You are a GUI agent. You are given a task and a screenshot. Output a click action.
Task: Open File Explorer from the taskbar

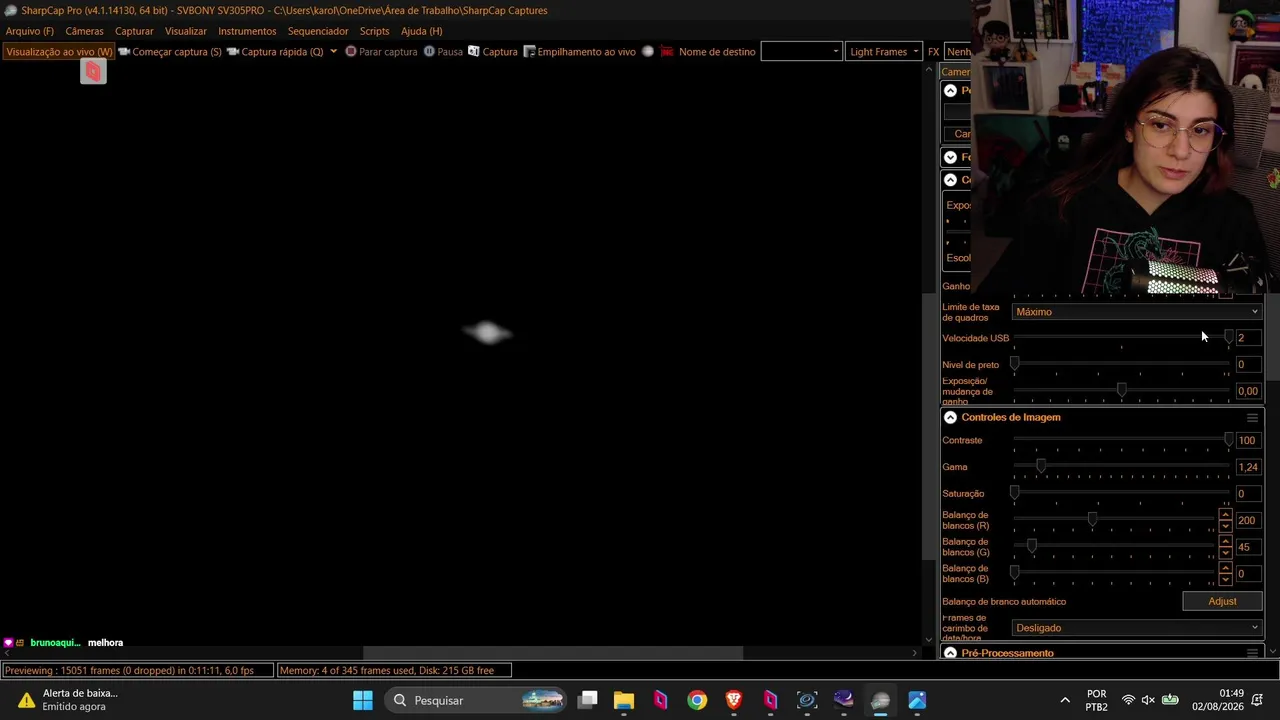tap(624, 700)
